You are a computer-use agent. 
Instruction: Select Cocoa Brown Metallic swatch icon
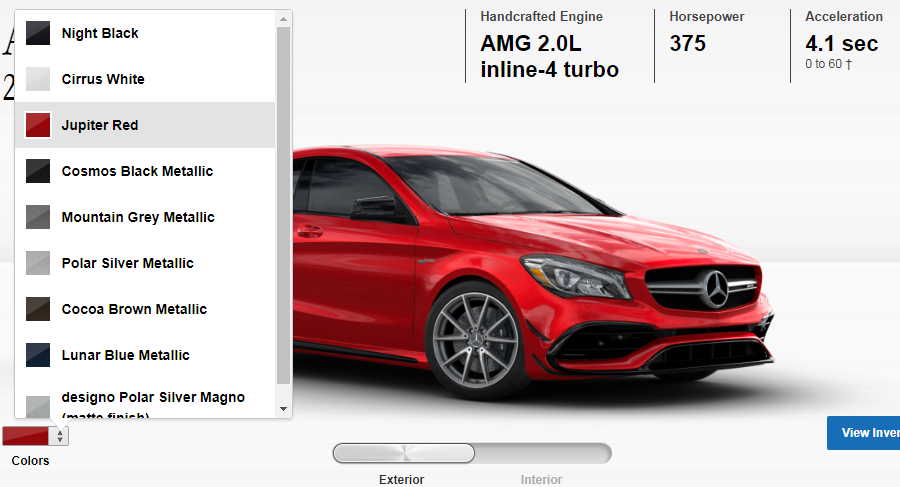38,309
